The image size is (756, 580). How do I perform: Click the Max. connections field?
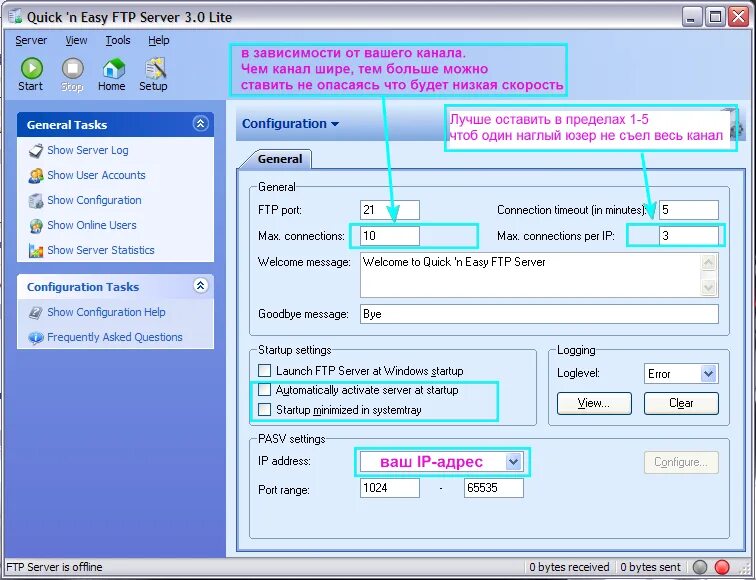point(390,236)
